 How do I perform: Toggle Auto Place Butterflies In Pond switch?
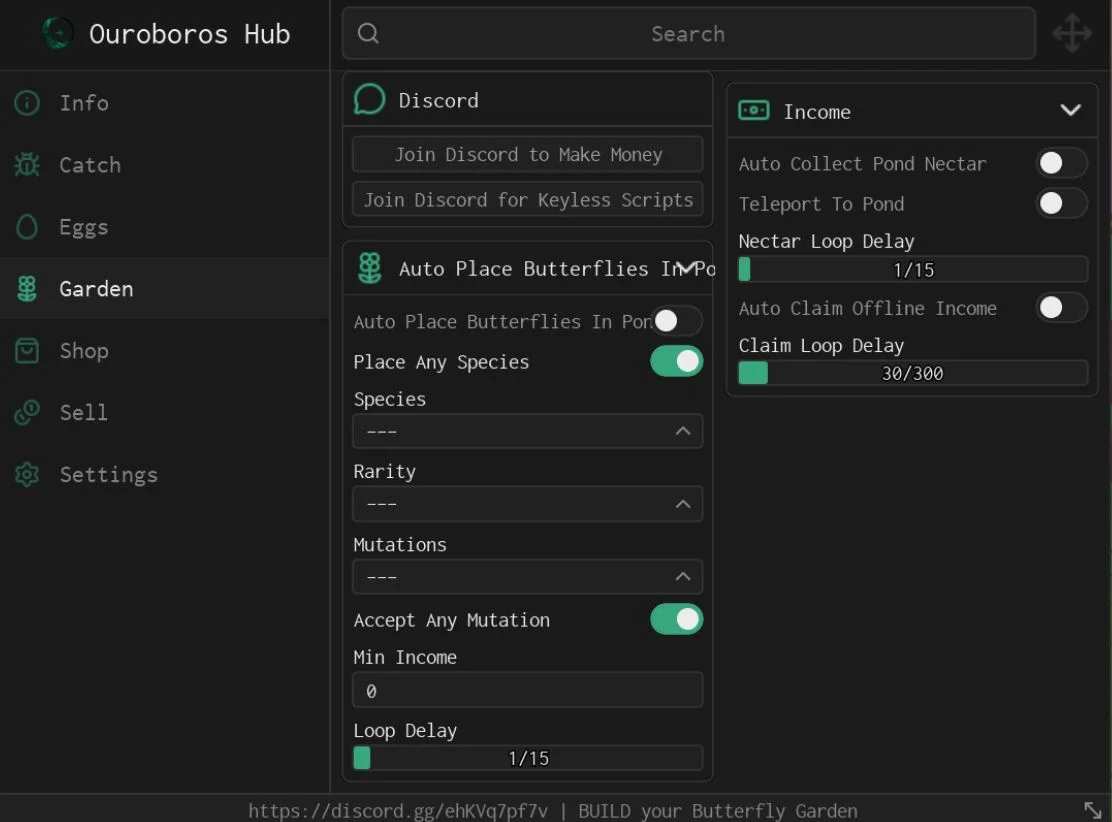point(677,321)
